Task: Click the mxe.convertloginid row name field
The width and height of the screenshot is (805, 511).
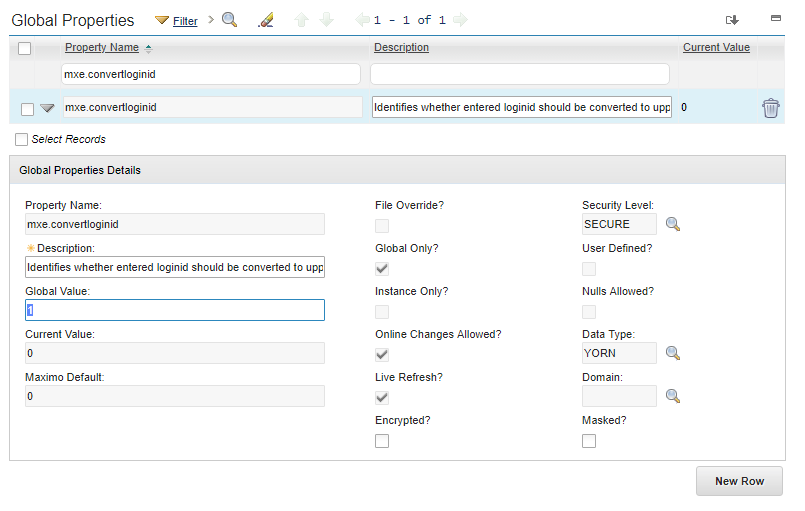Action: click(x=213, y=107)
